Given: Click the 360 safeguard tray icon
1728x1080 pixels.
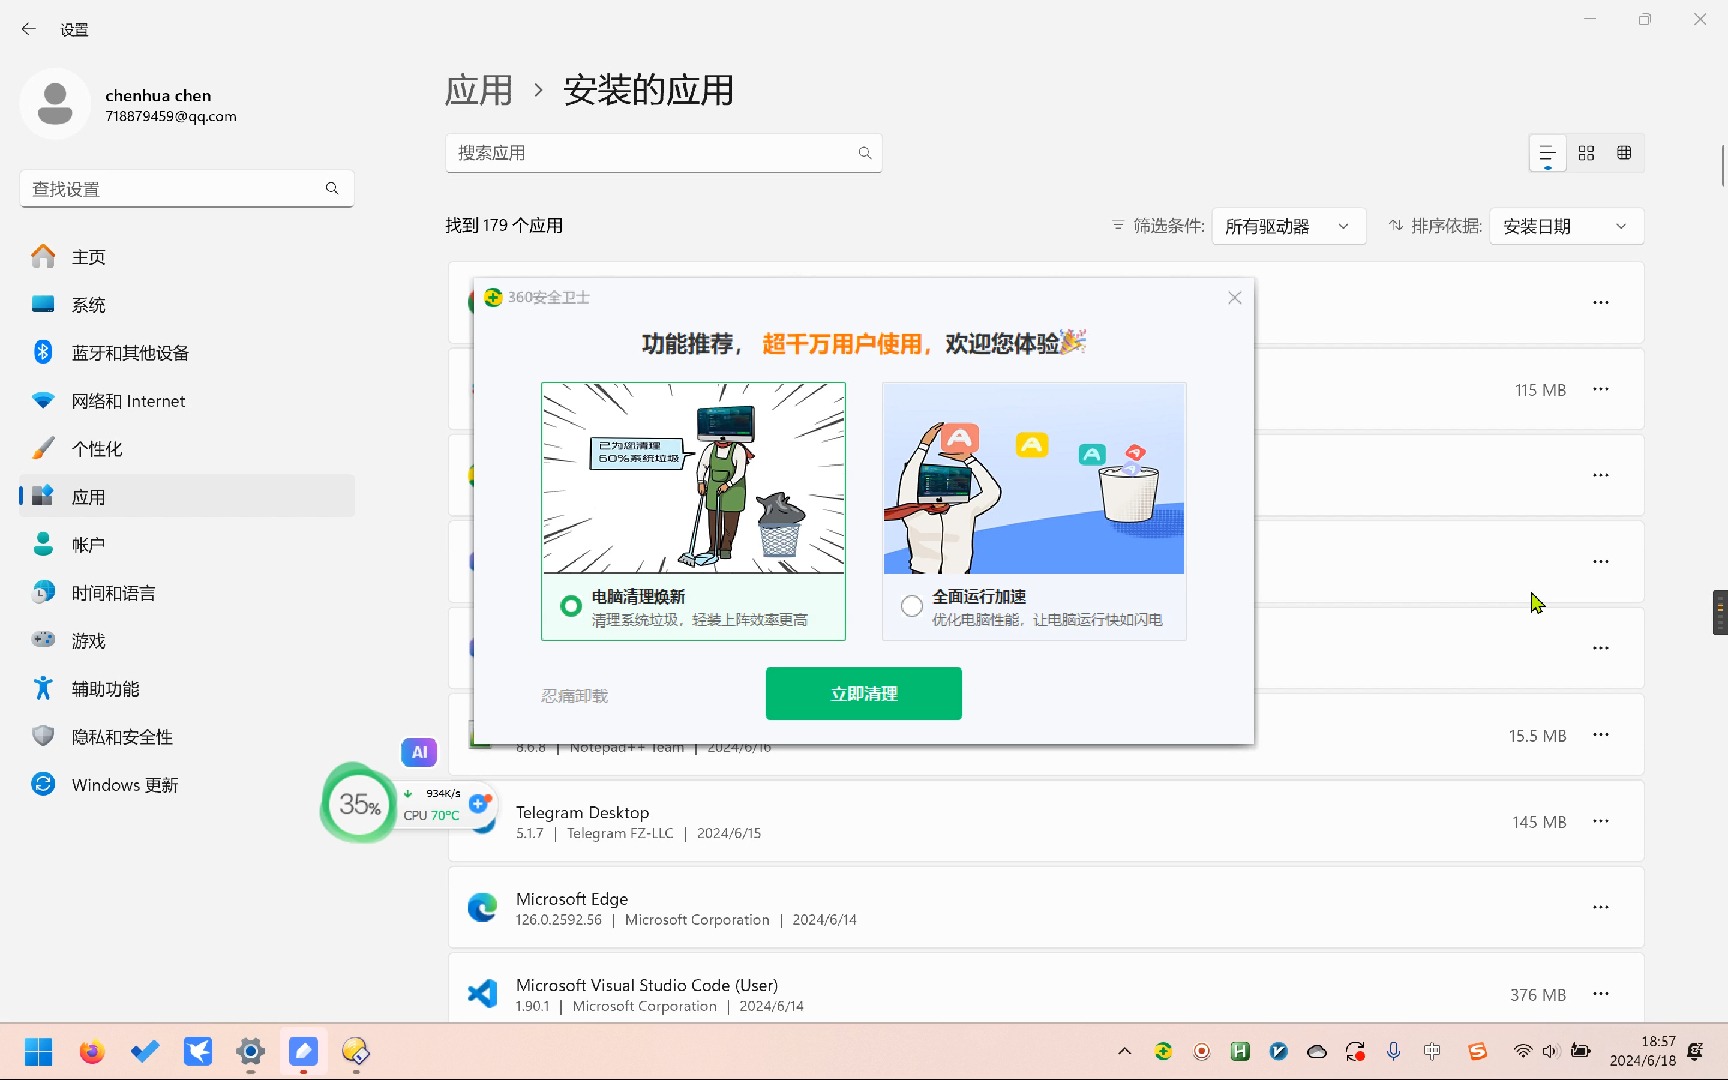Looking at the screenshot, I should (1163, 1052).
